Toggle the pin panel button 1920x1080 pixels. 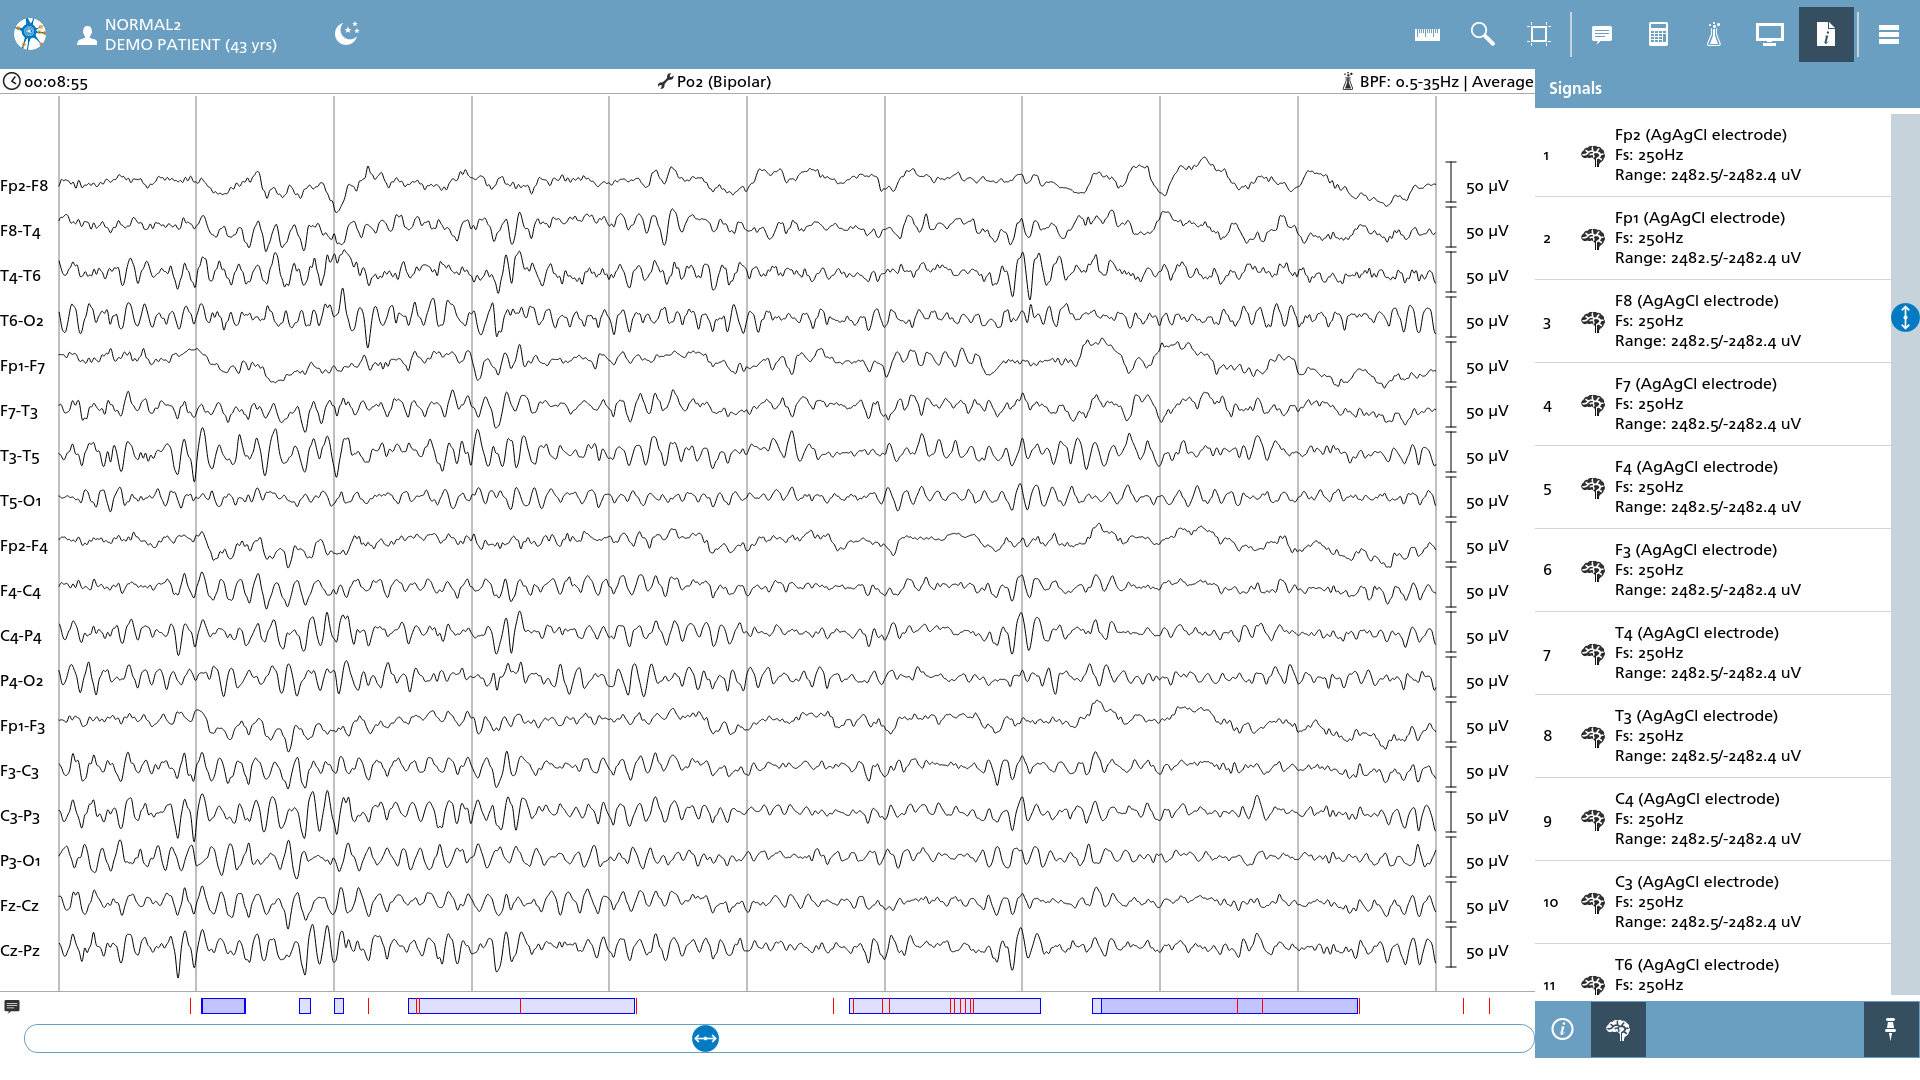[1891, 1029]
